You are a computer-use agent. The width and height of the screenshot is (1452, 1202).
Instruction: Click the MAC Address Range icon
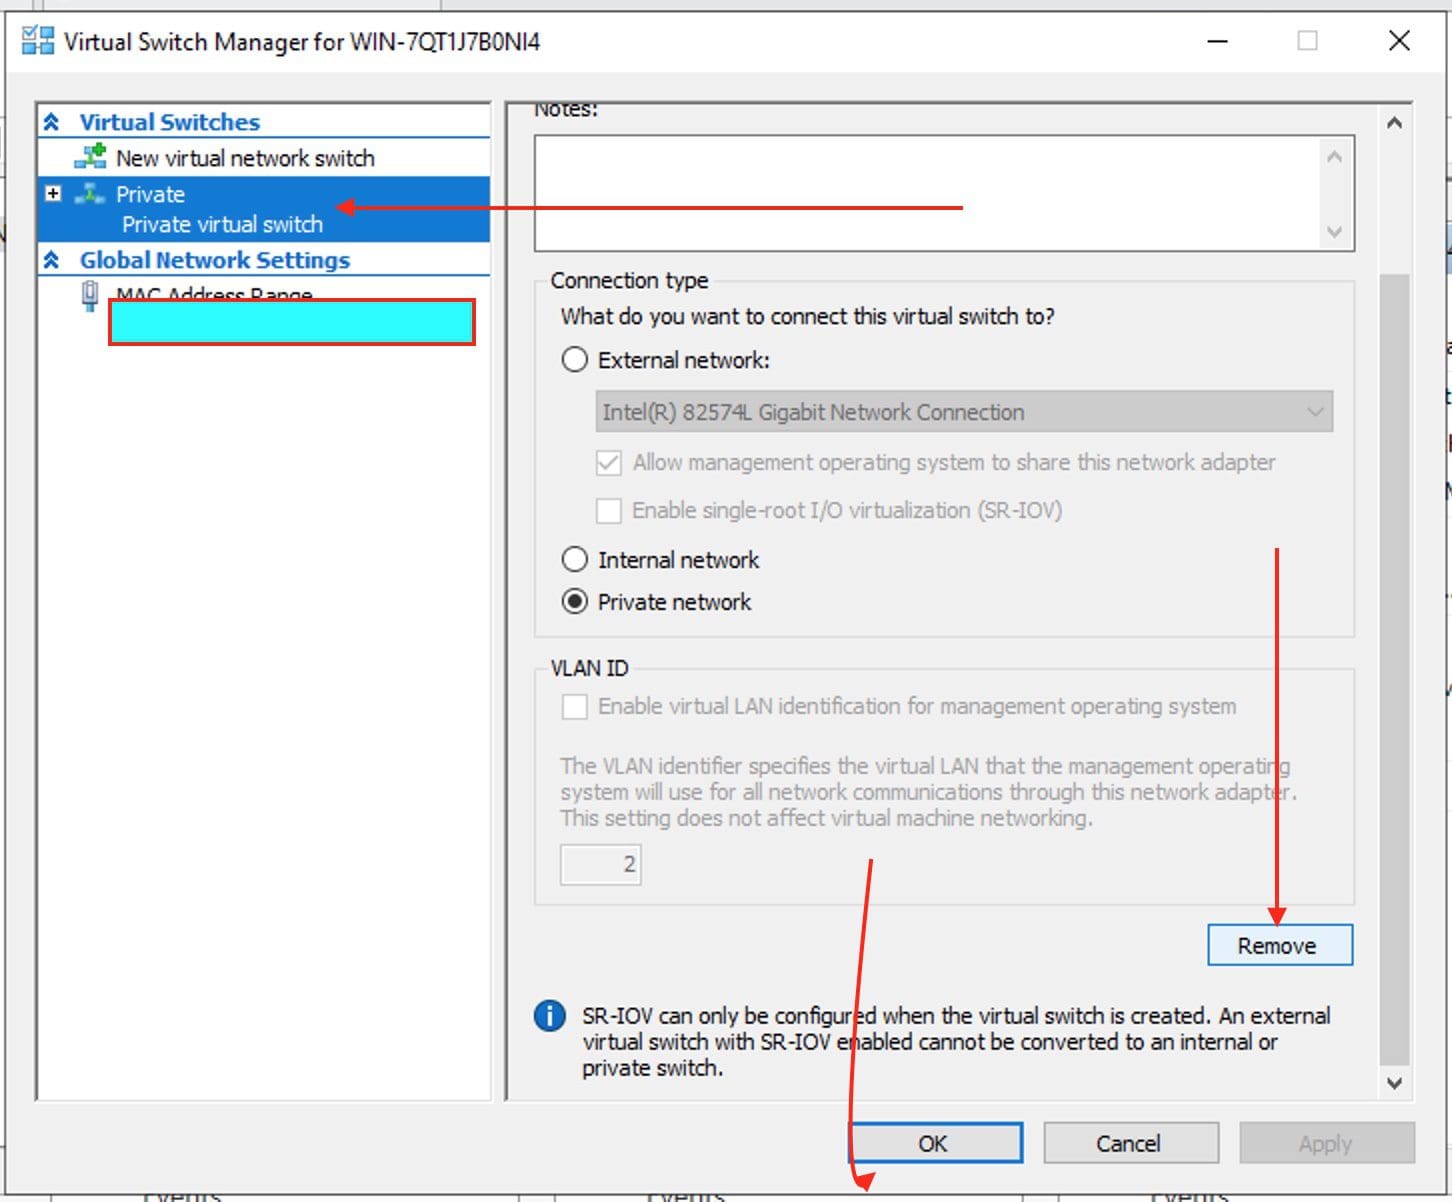pos(90,295)
